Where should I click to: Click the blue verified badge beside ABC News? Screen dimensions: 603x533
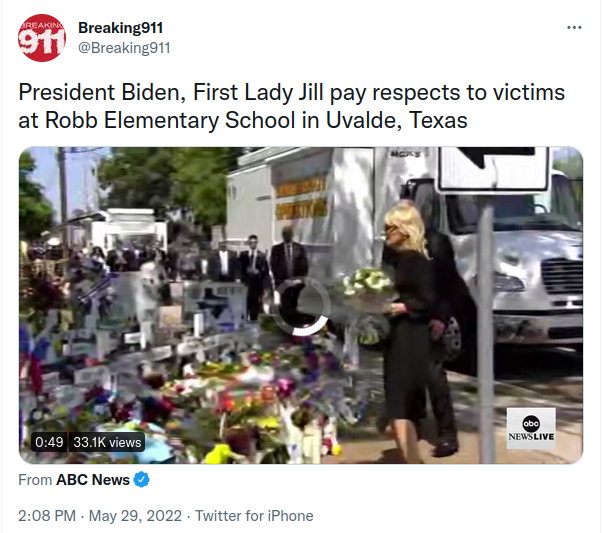point(142,480)
